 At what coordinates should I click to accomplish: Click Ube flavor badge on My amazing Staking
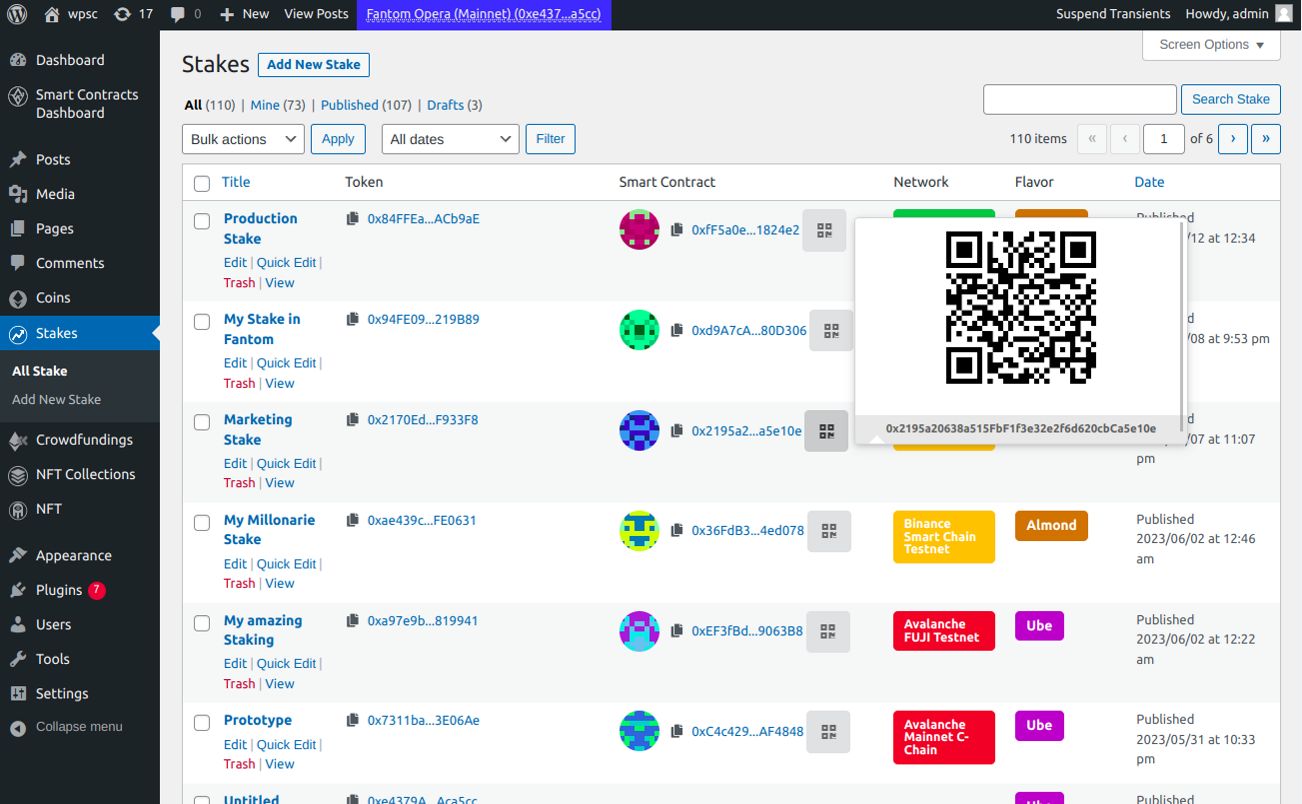point(1039,626)
